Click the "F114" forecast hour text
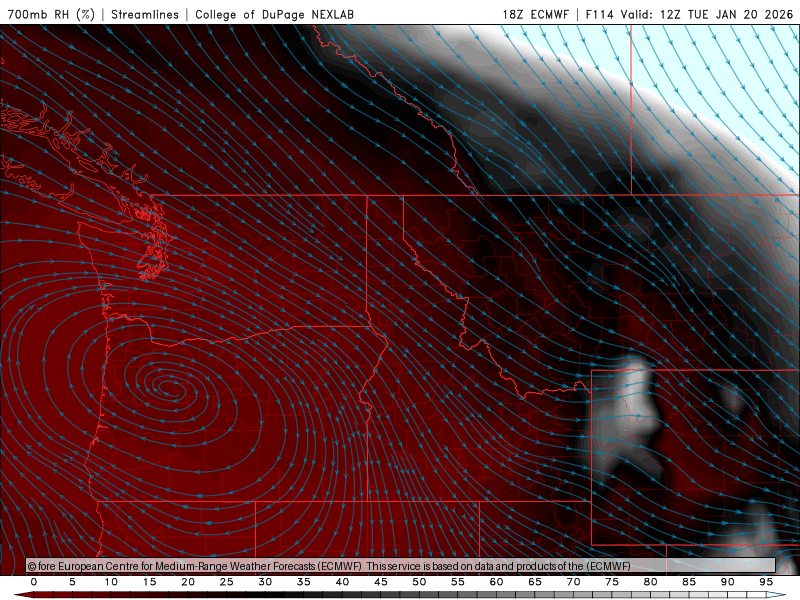The image size is (800, 600). tap(599, 14)
